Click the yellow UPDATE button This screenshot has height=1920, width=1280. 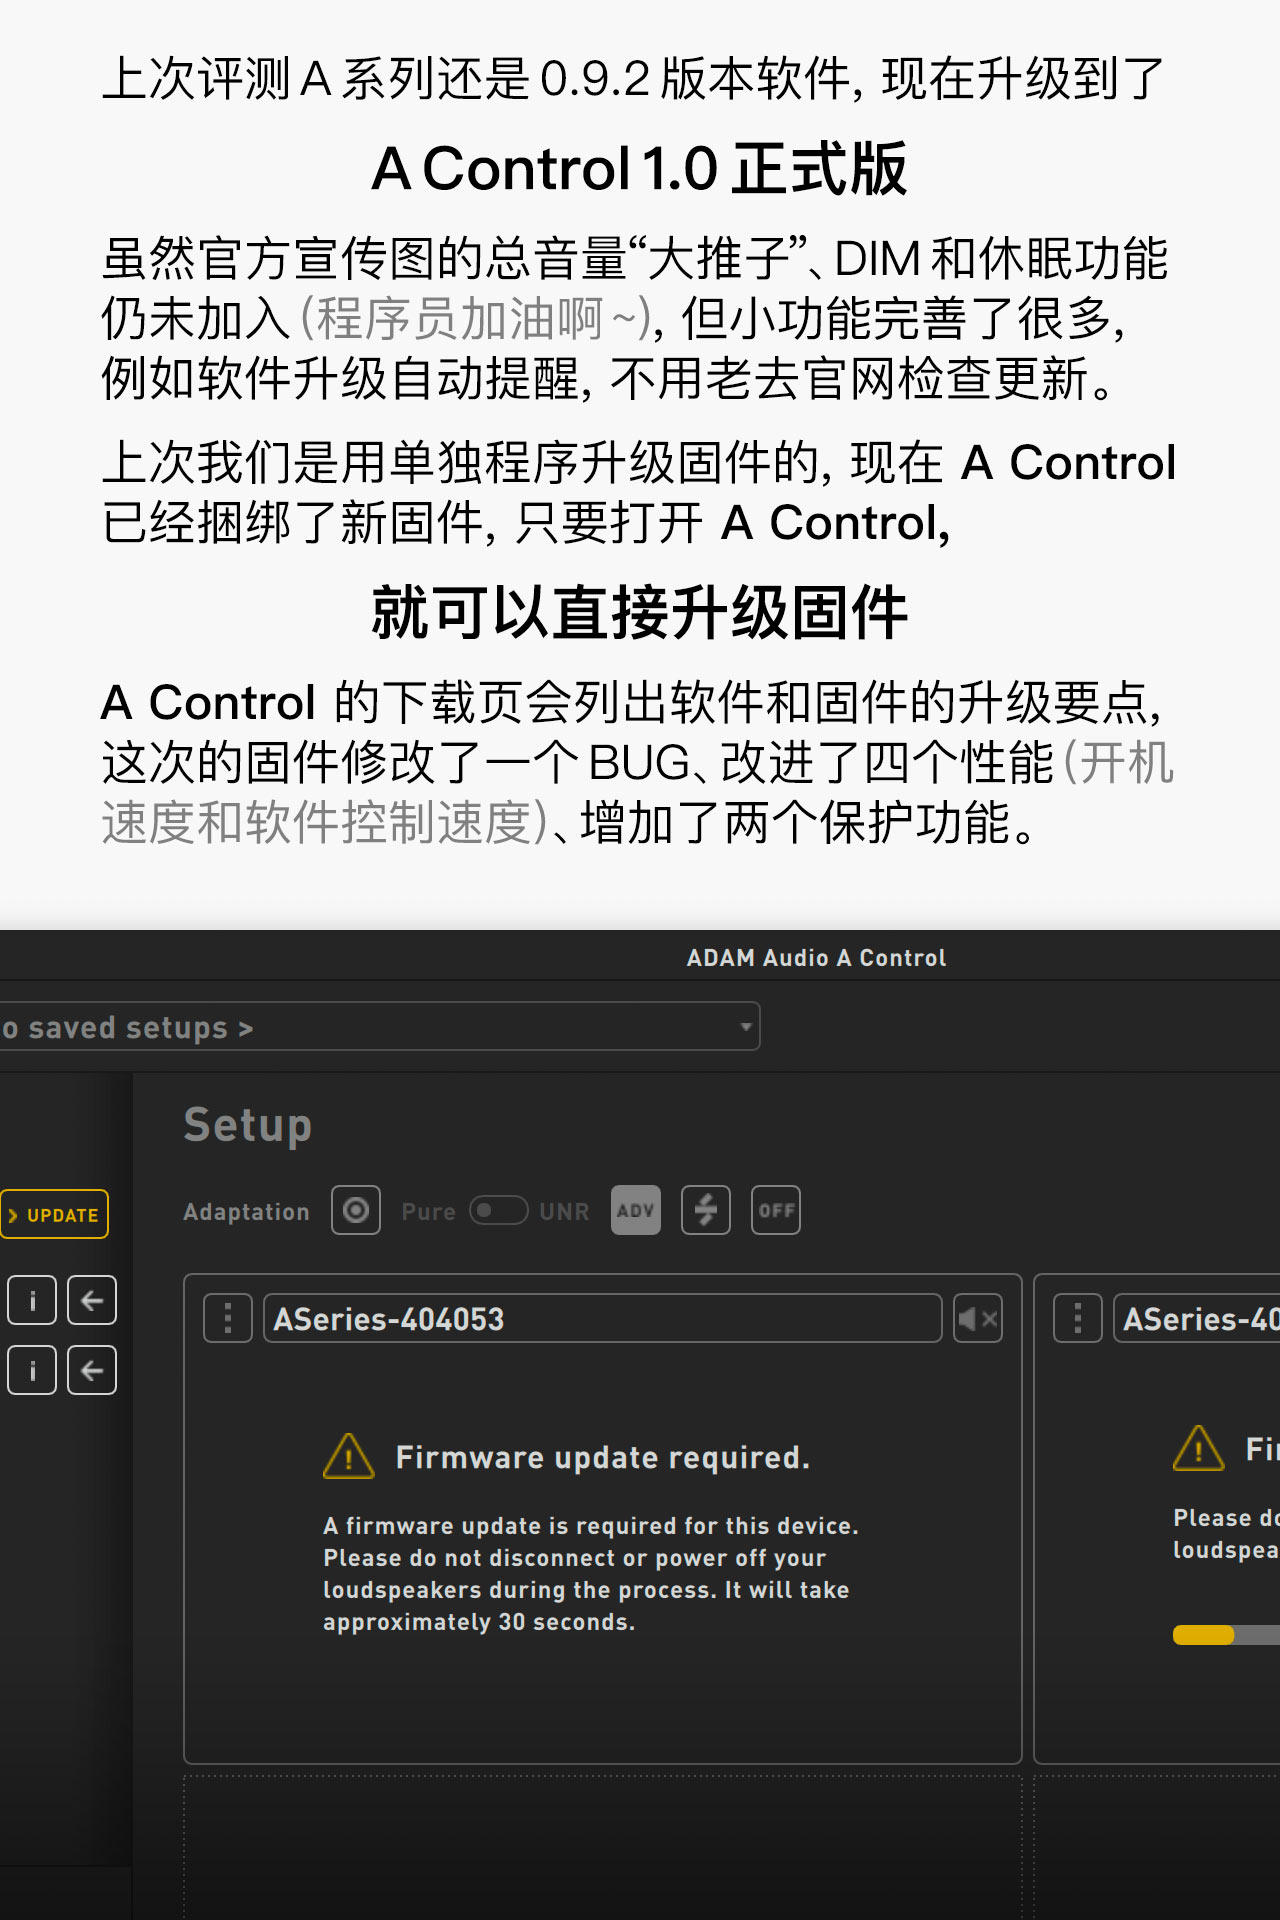54,1214
